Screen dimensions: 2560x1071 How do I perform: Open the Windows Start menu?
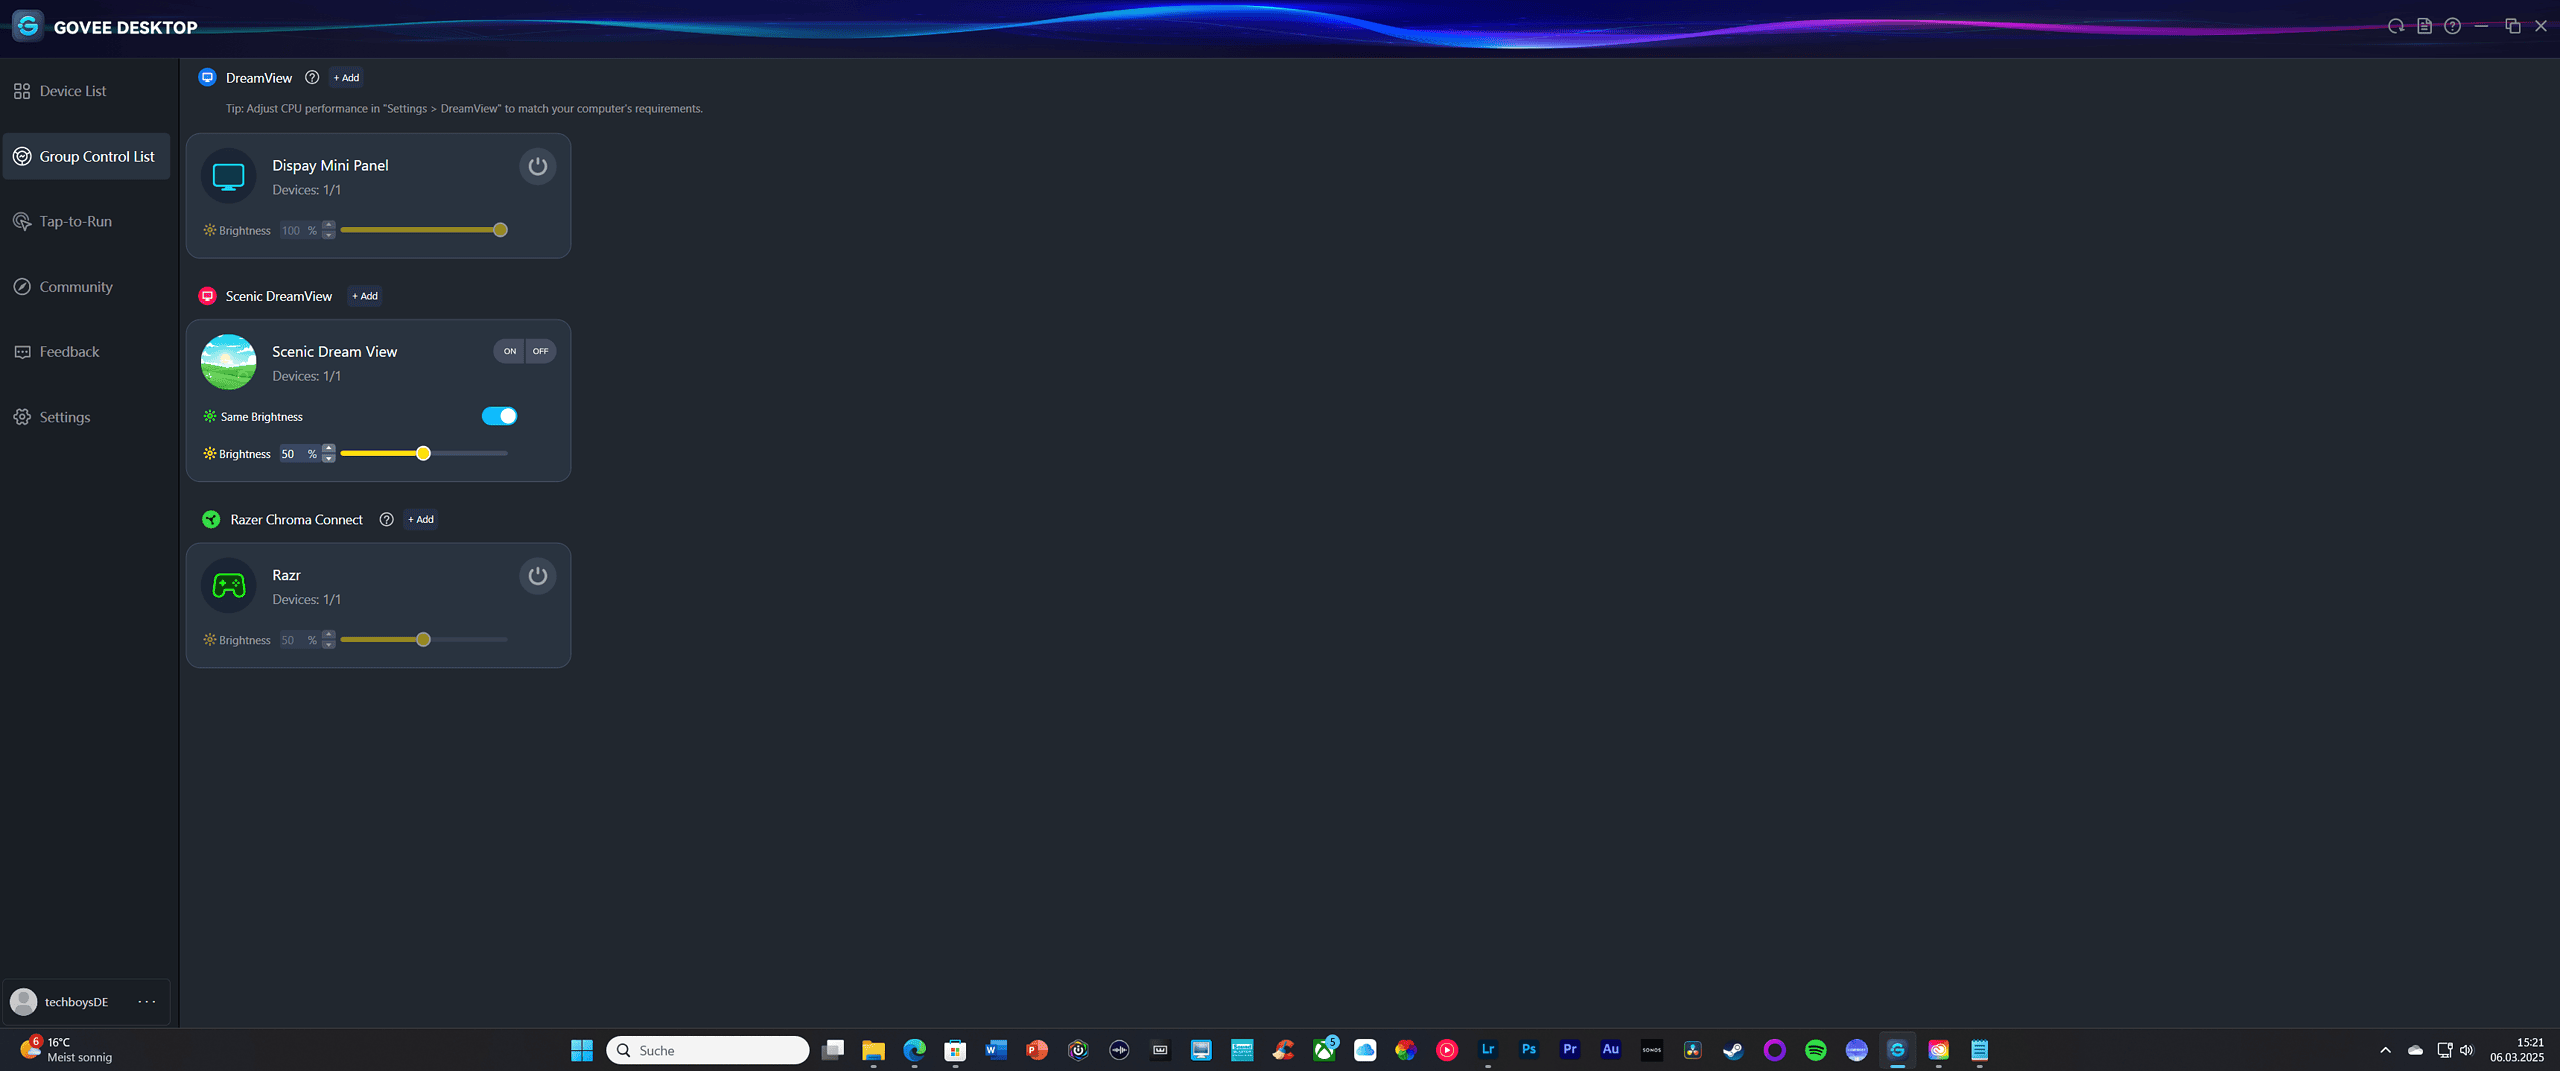click(582, 1050)
